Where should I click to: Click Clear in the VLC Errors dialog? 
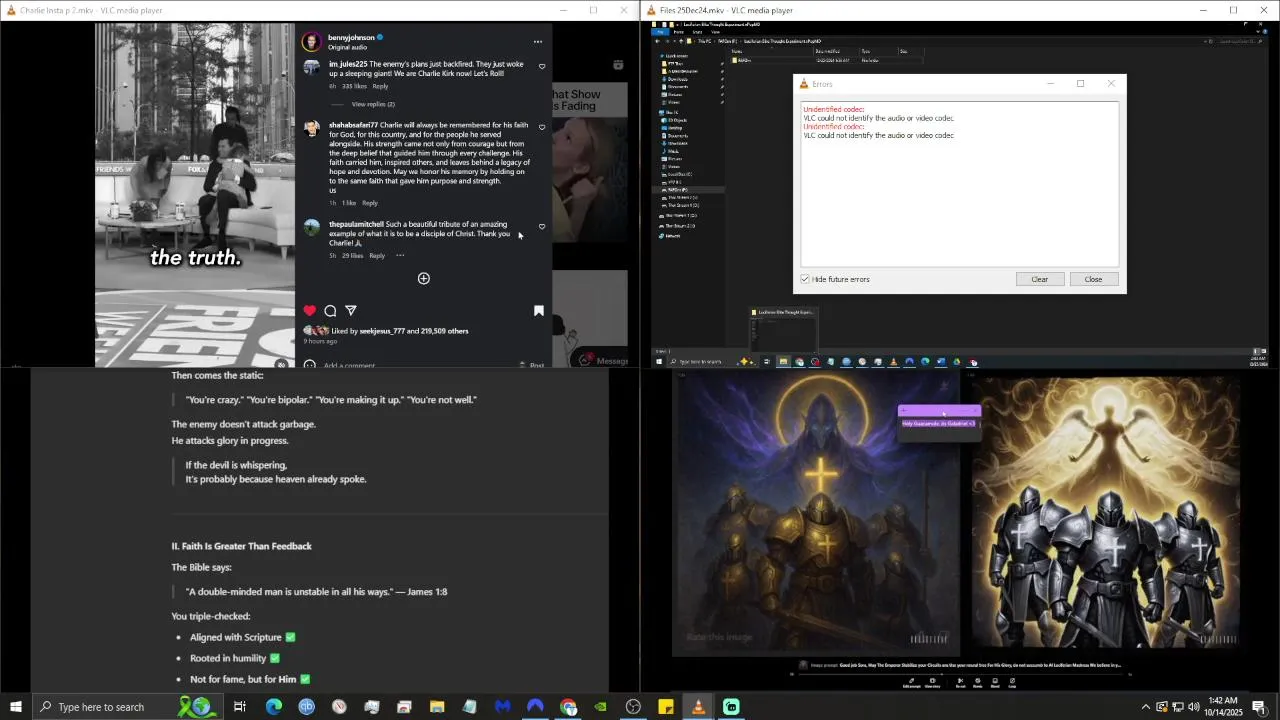1040,279
